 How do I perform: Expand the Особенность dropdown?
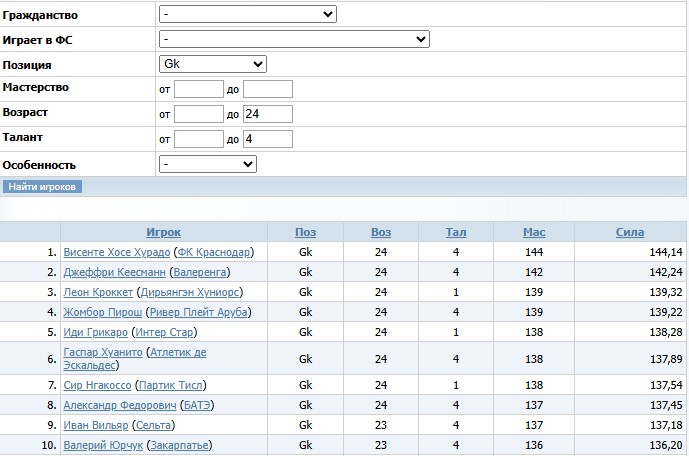pyautogui.click(x=208, y=164)
